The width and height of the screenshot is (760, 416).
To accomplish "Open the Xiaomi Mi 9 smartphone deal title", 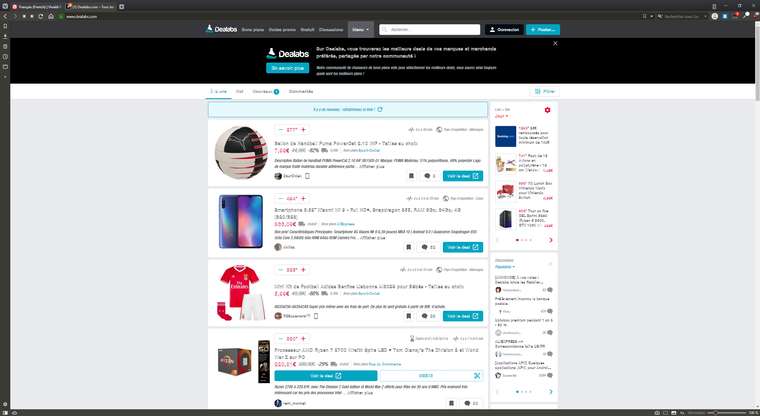I will click(x=367, y=213).
